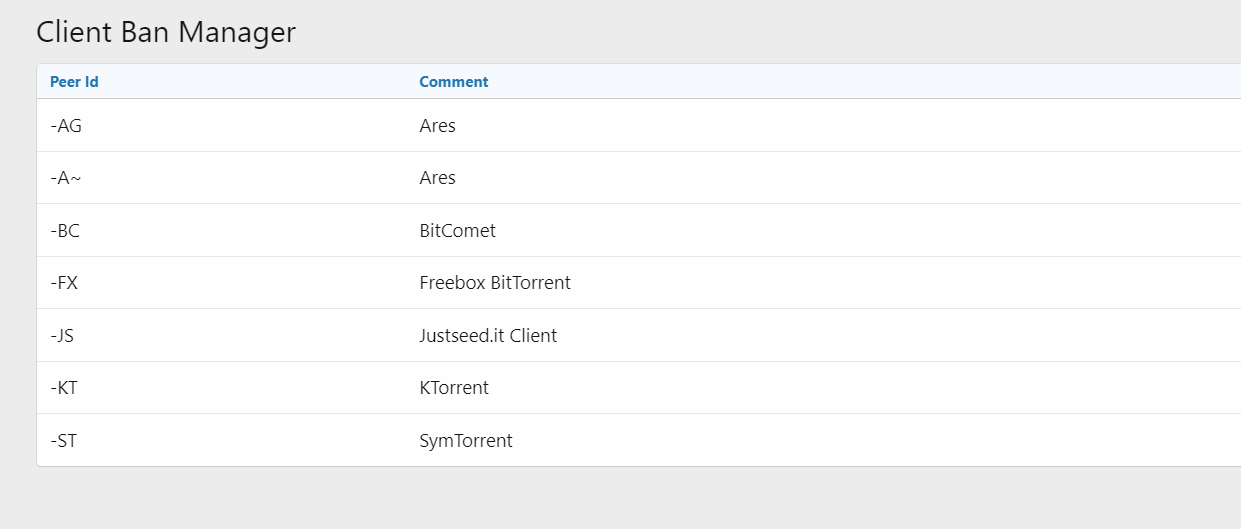1241x529 pixels.
Task: Click the Client Ban Manager page title
Action: coord(166,32)
